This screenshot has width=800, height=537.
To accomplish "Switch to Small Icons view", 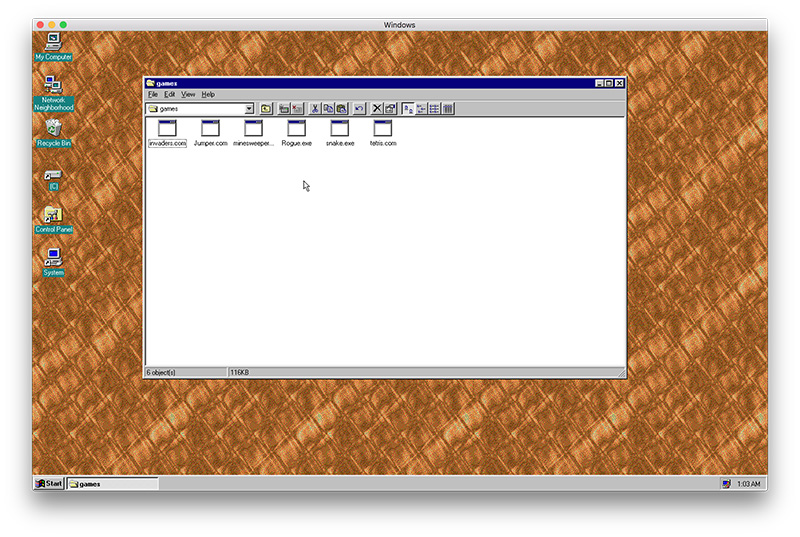I will 421,109.
